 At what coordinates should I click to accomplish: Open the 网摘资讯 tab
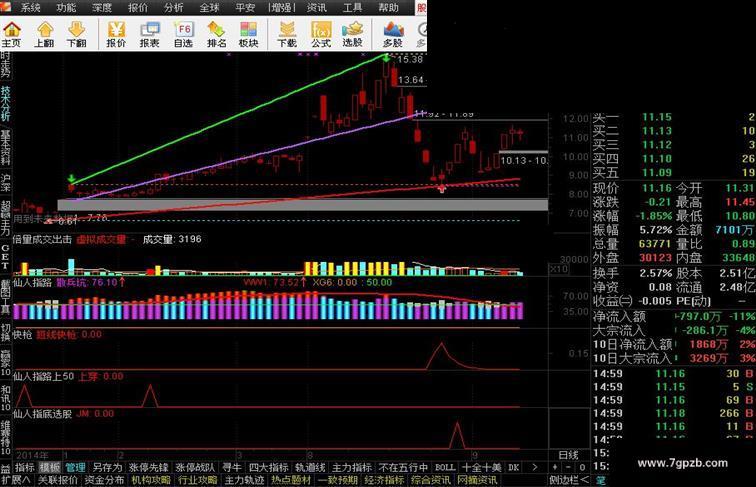477,480
